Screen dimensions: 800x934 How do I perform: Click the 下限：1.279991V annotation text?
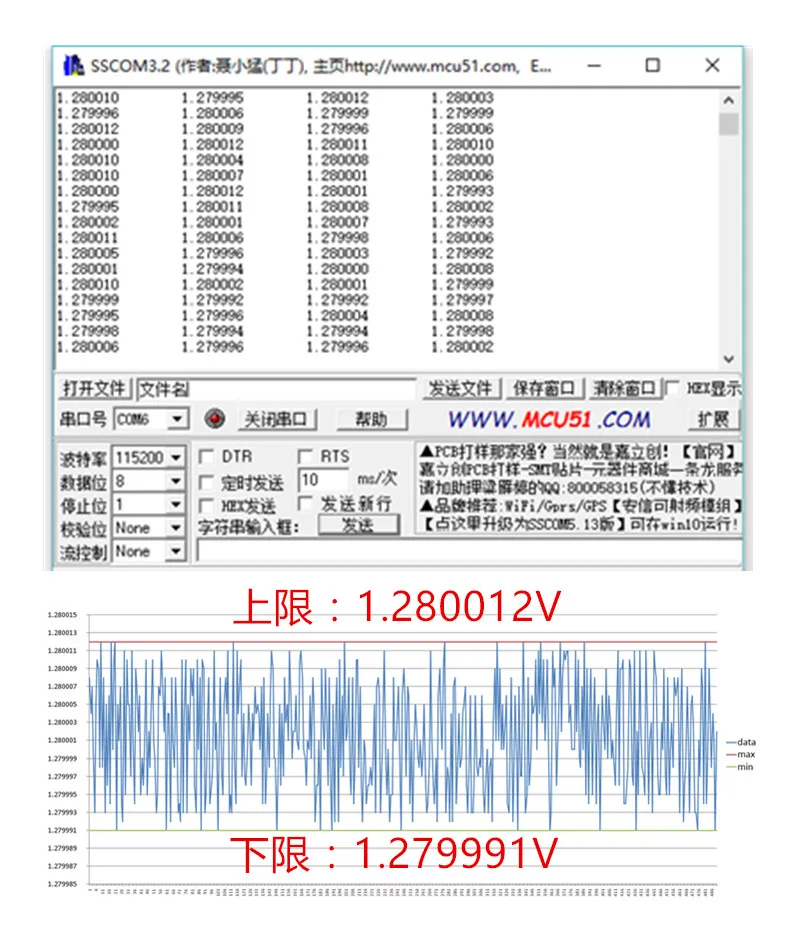click(x=394, y=854)
